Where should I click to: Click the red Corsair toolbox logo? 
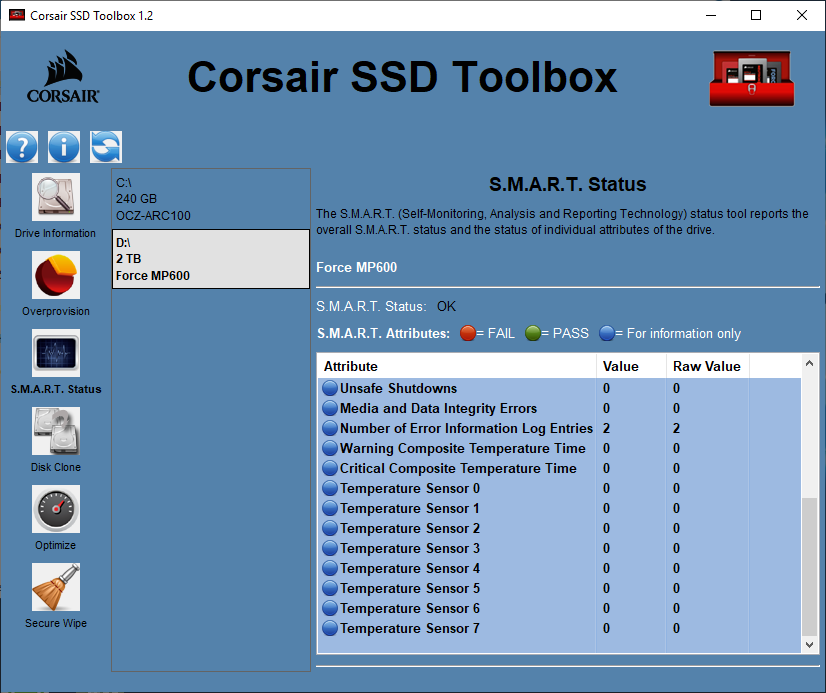(x=751, y=76)
